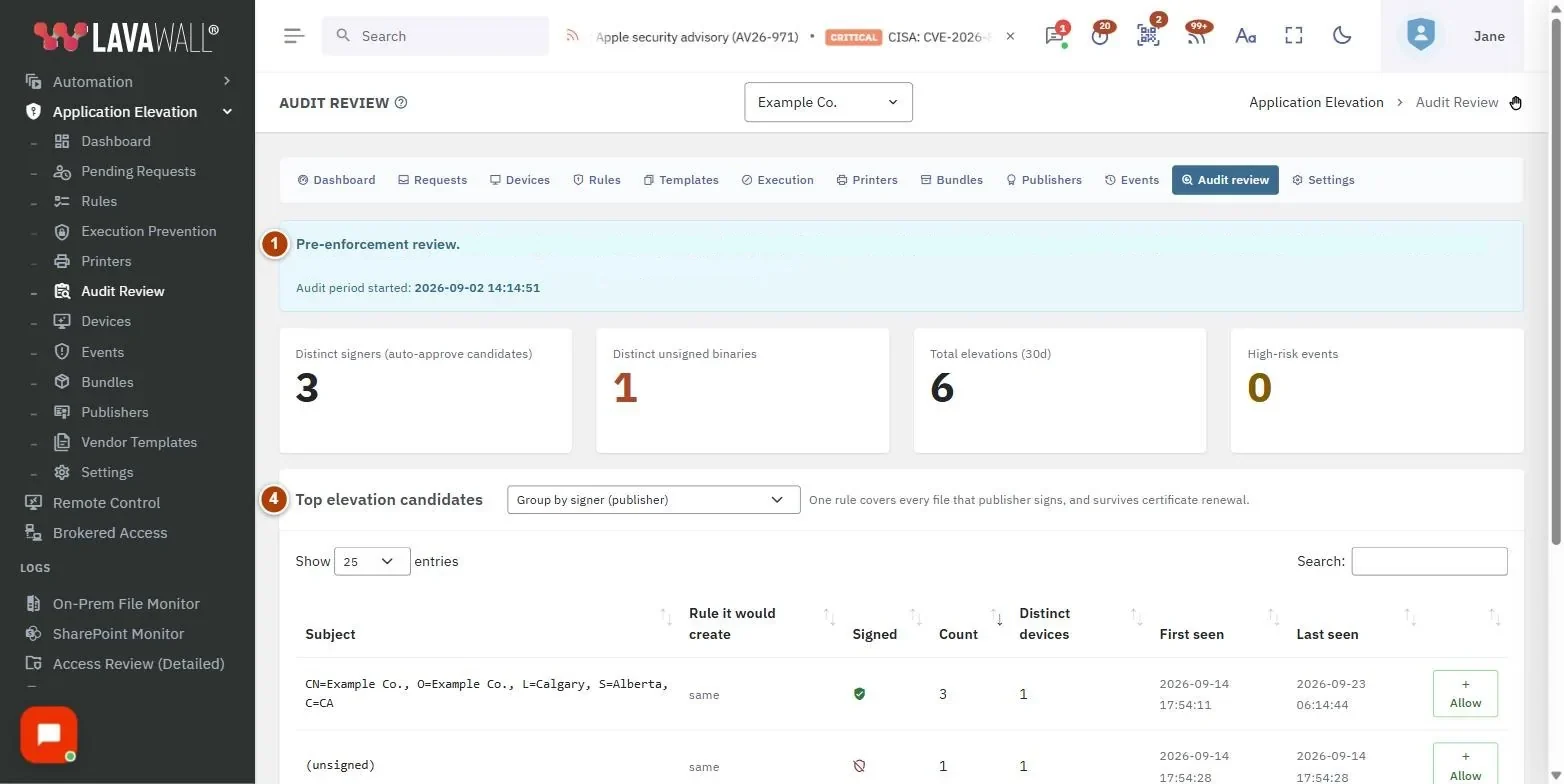Open Execution Prevention in the sidebar

click(149, 231)
